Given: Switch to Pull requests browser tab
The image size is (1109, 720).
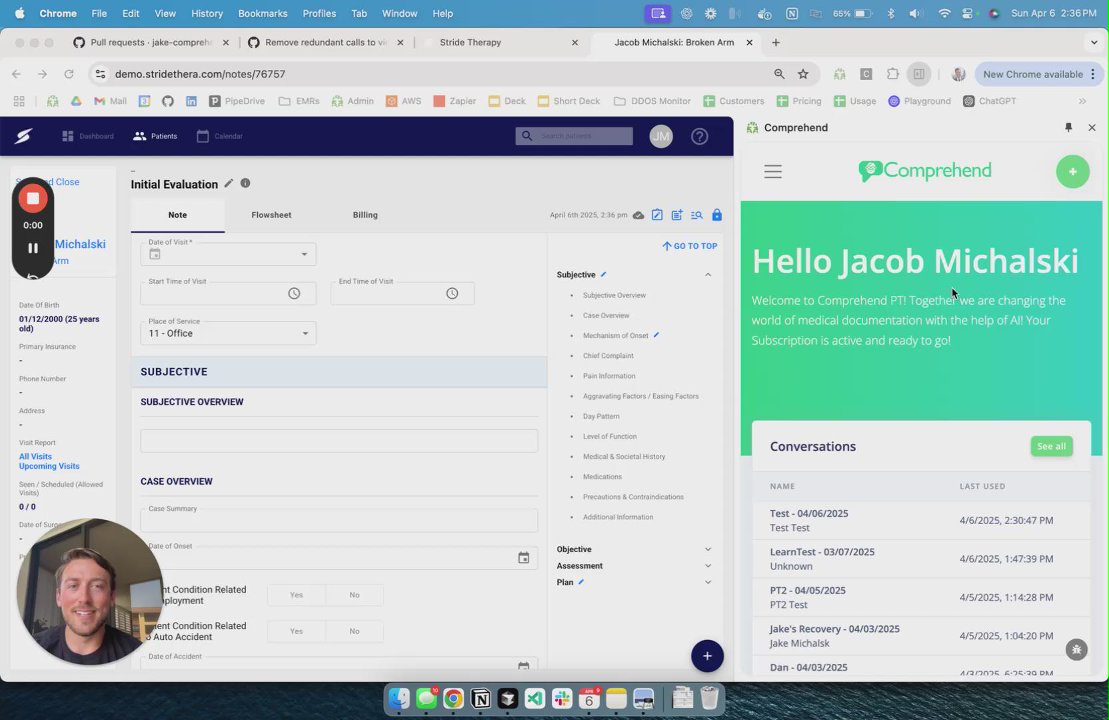Looking at the screenshot, I should pos(151,42).
